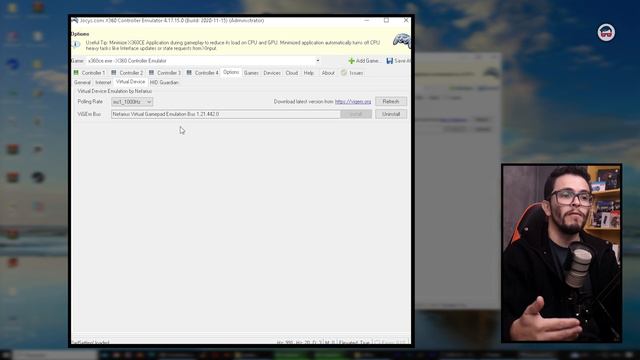Image resolution: width=640 pixels, height=360 pixels.
Task: Open the HID Guardian sub-tab
Action: point(164,82)
